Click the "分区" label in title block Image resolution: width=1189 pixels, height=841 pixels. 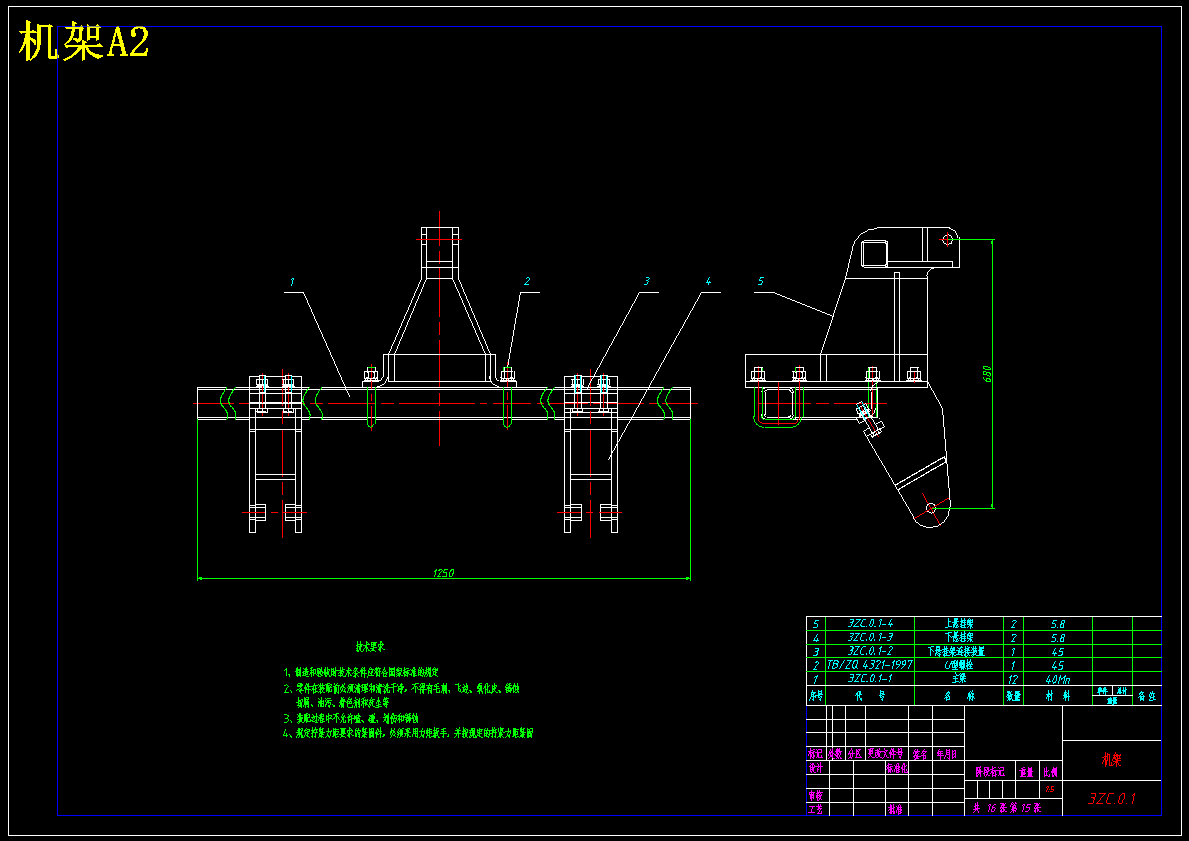(x=855, y=755)
